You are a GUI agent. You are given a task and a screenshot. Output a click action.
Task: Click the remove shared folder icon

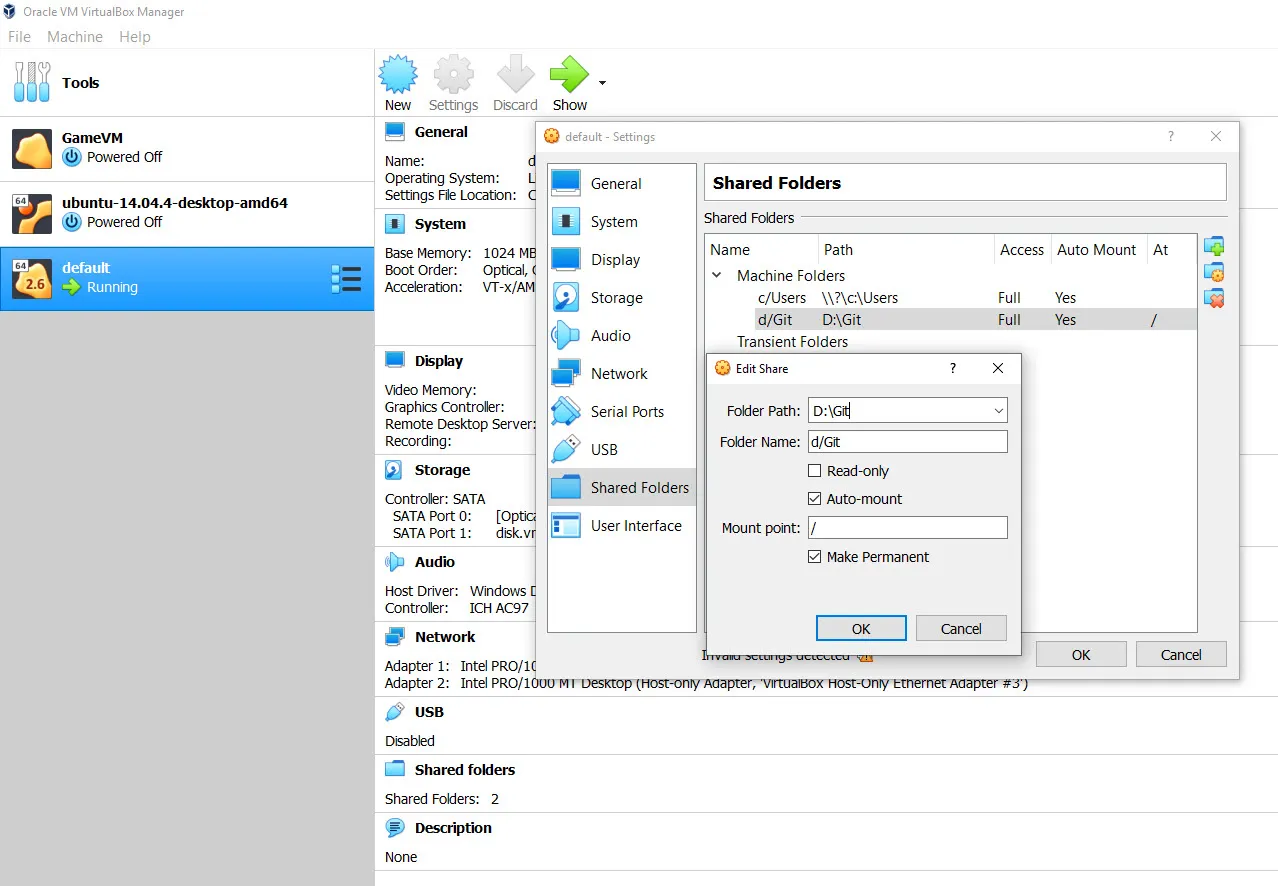click(x=1214, y=298)
